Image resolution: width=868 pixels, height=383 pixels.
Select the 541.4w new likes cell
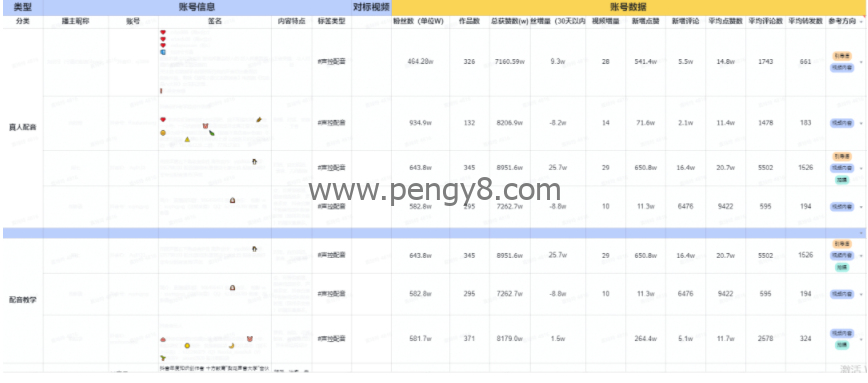point(645,62)
